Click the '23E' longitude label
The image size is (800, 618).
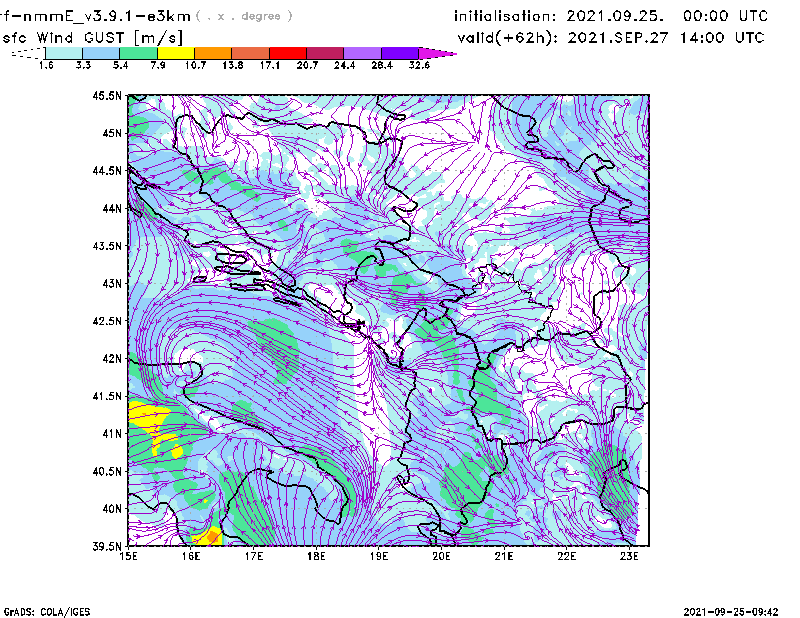pyautogui.click(x=629, y=556)
